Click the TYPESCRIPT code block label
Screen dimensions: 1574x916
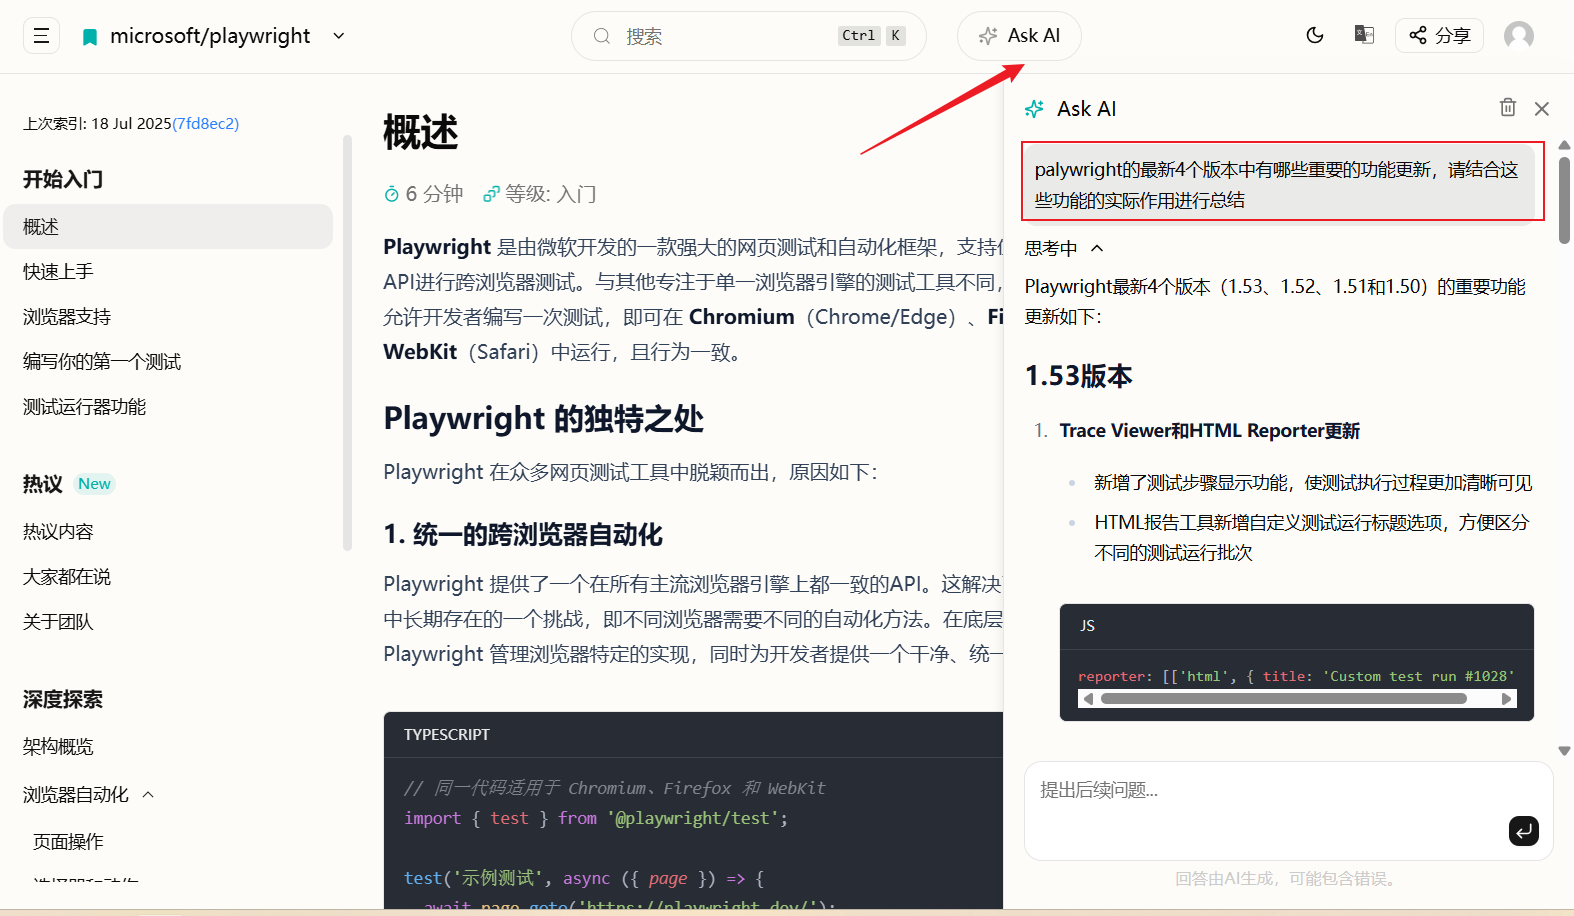coord(447,735)
